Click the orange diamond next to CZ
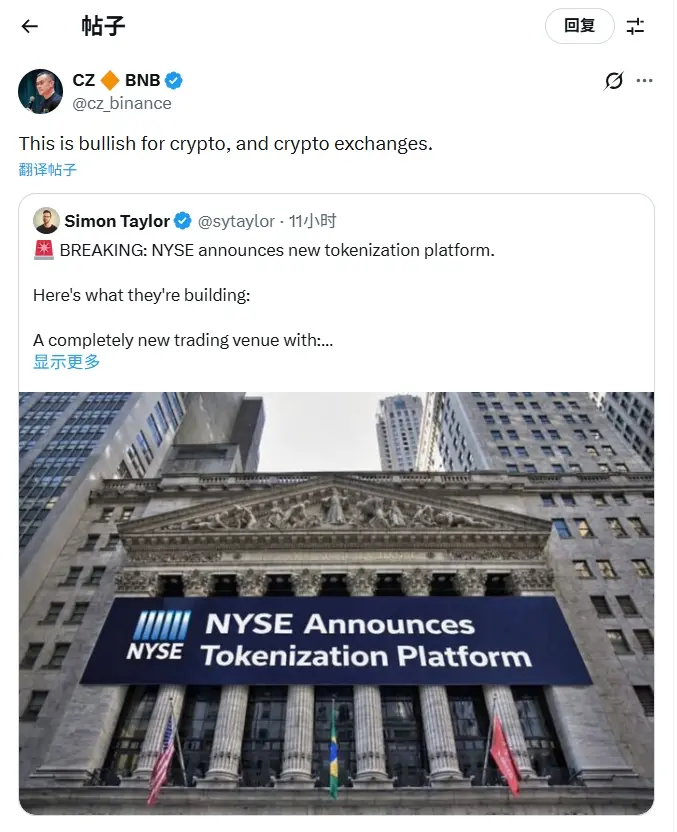 (110, 81)
